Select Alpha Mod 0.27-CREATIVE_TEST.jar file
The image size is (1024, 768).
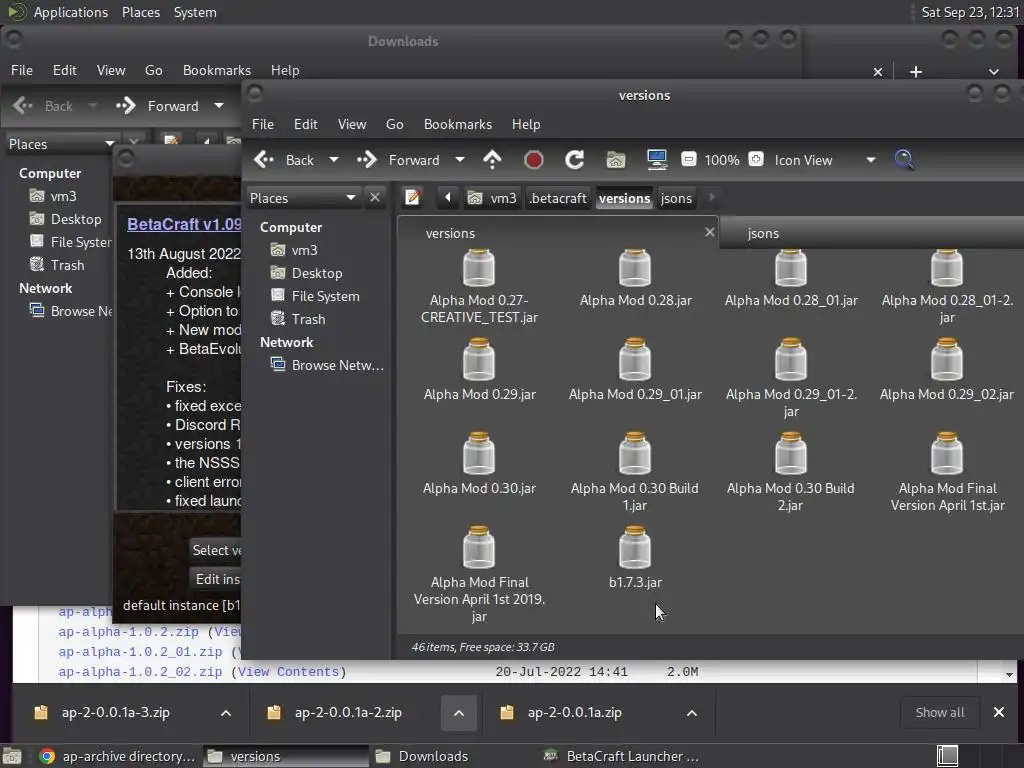479,287
